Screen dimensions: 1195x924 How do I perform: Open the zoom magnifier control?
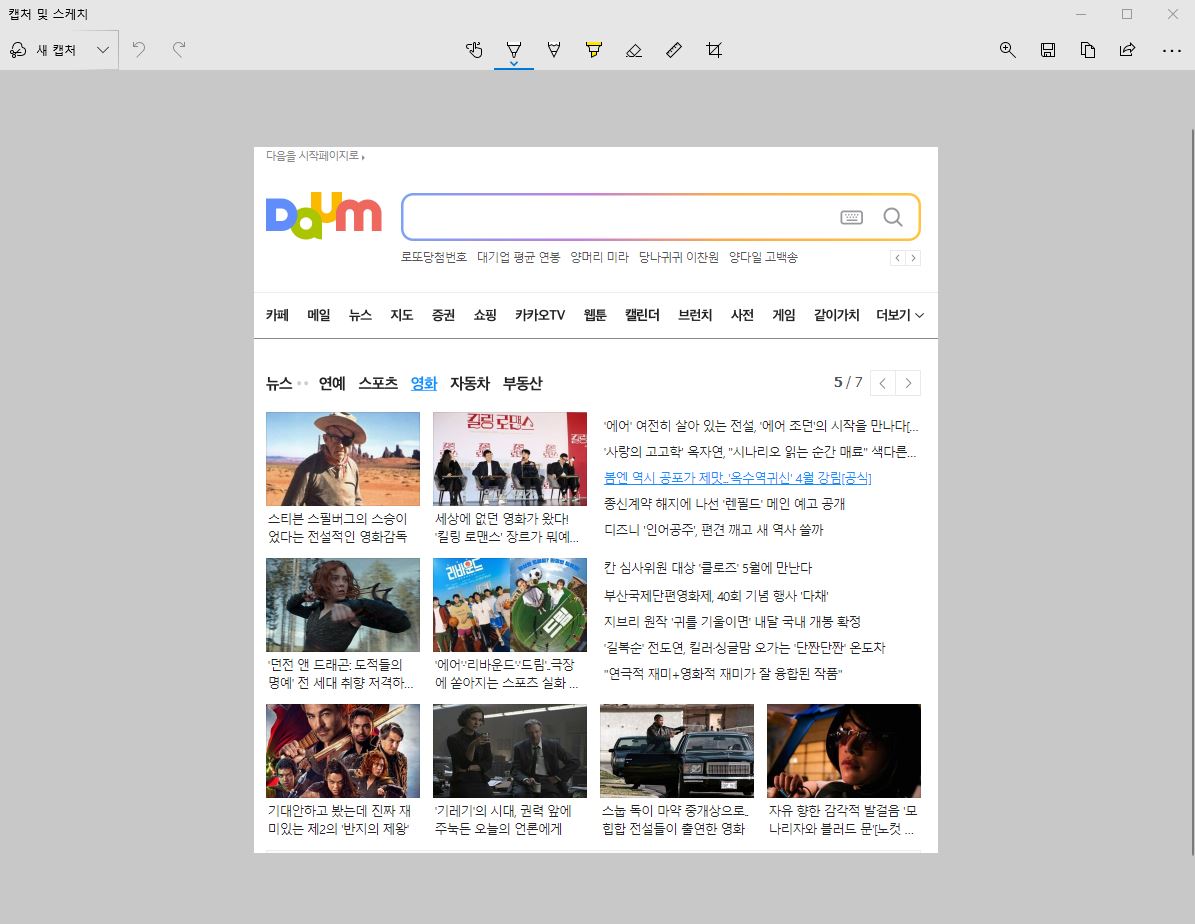(1008, 50)
